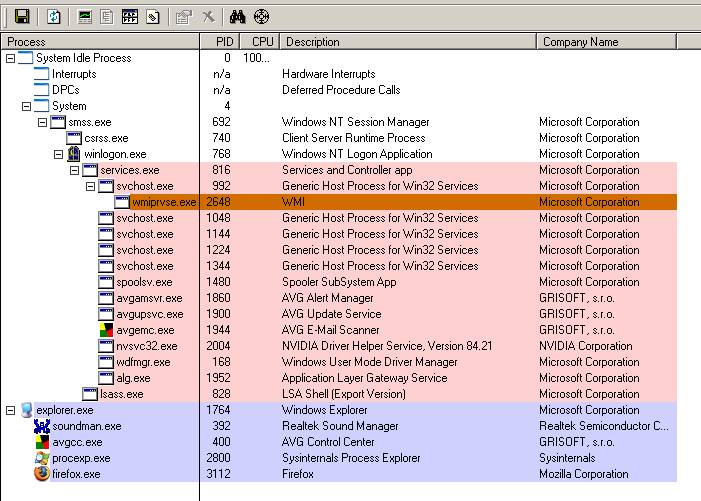Click the Show Process Tree toolbar icon

coord(106,17)
